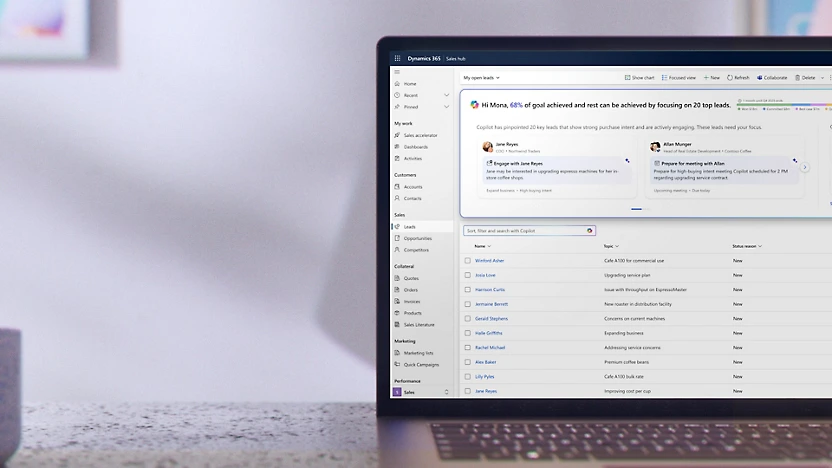Collapse the sidebar with the hamburger icon
The image size is (832, 468).
pyautogui.click(x=397, y=72)
